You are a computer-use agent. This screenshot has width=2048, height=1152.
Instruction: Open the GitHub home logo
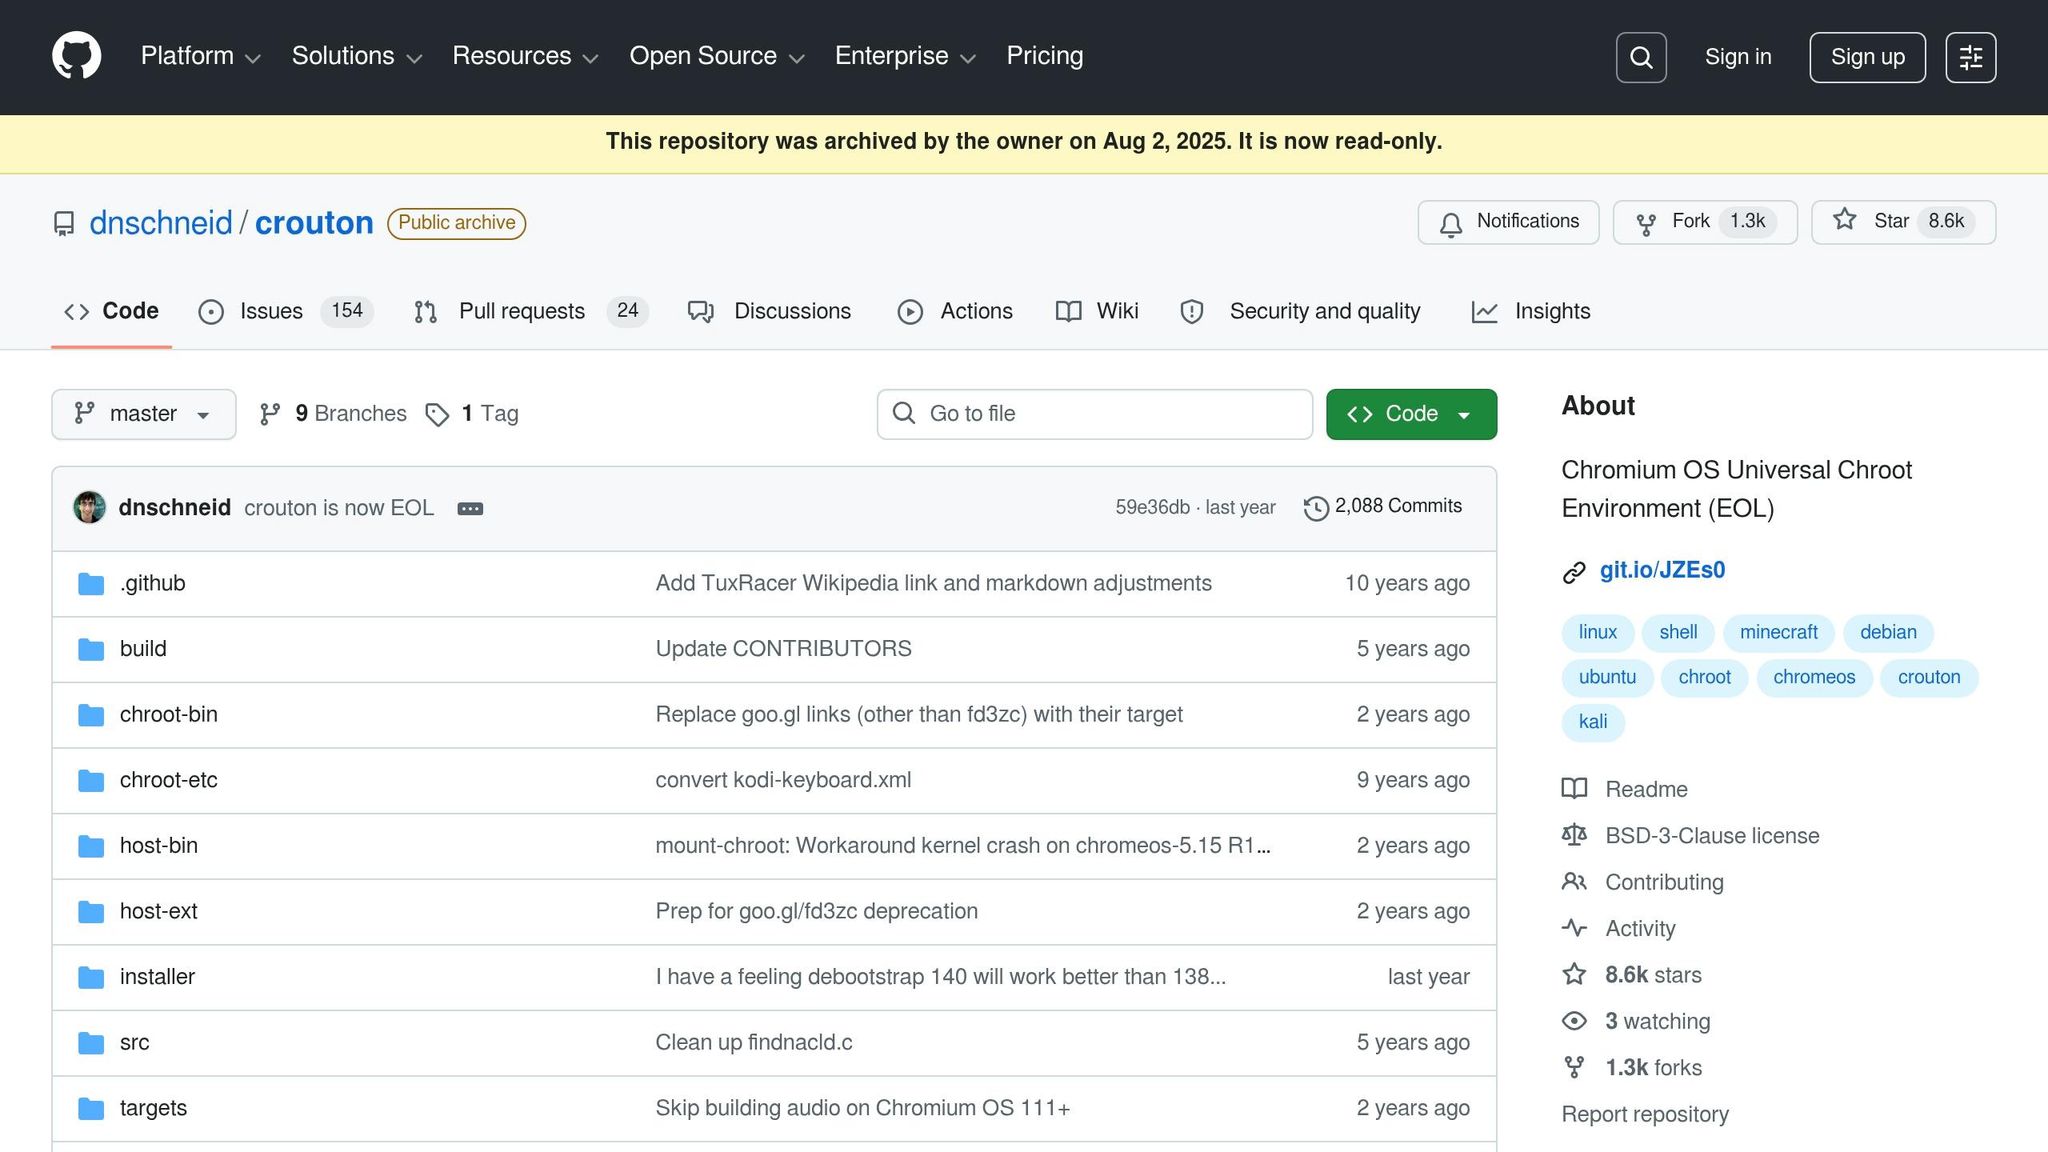[x=77, y=56]
